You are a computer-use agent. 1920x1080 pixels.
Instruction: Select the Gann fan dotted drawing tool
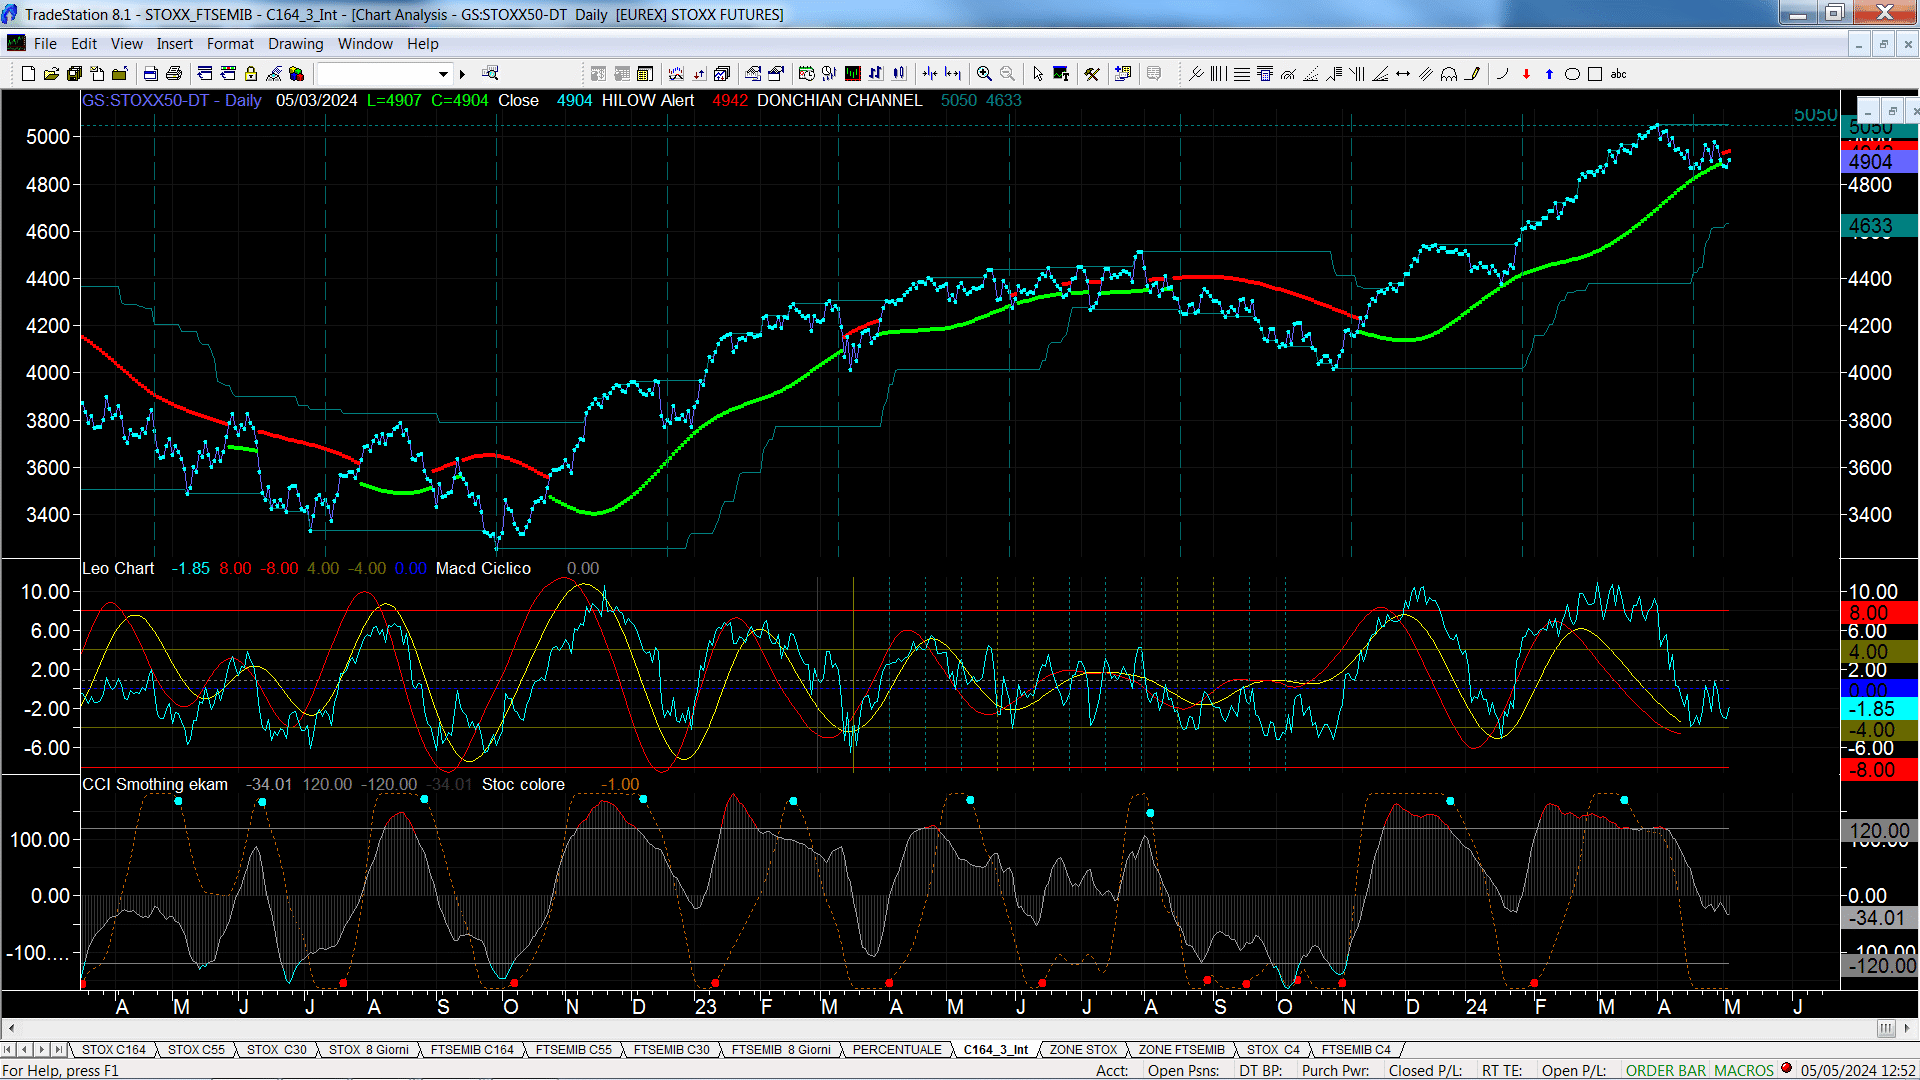pos(1311,74)
